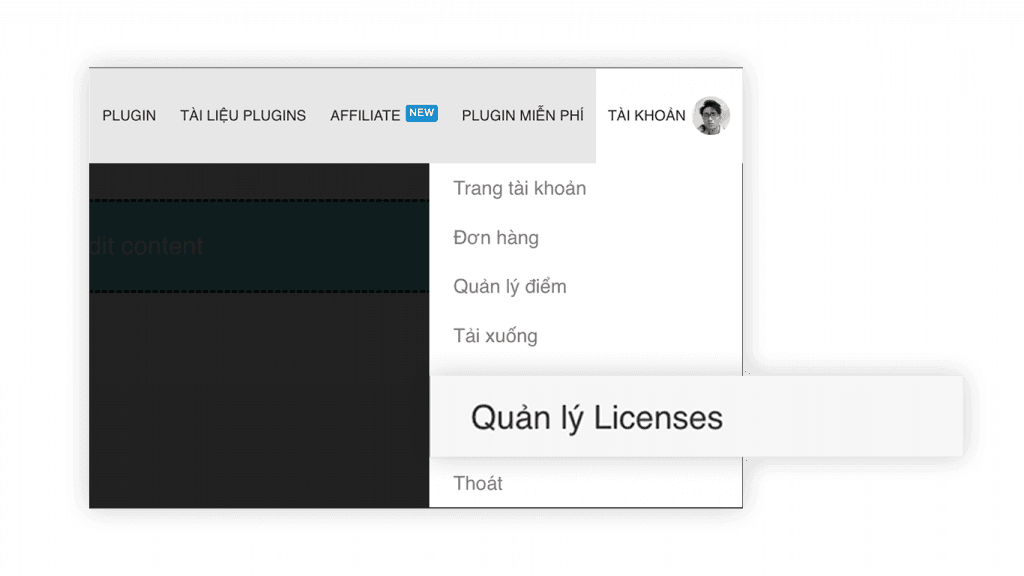Click the dark area below content block
The width and height of the screenshot is (1024, 576).
tap(258, 400)
